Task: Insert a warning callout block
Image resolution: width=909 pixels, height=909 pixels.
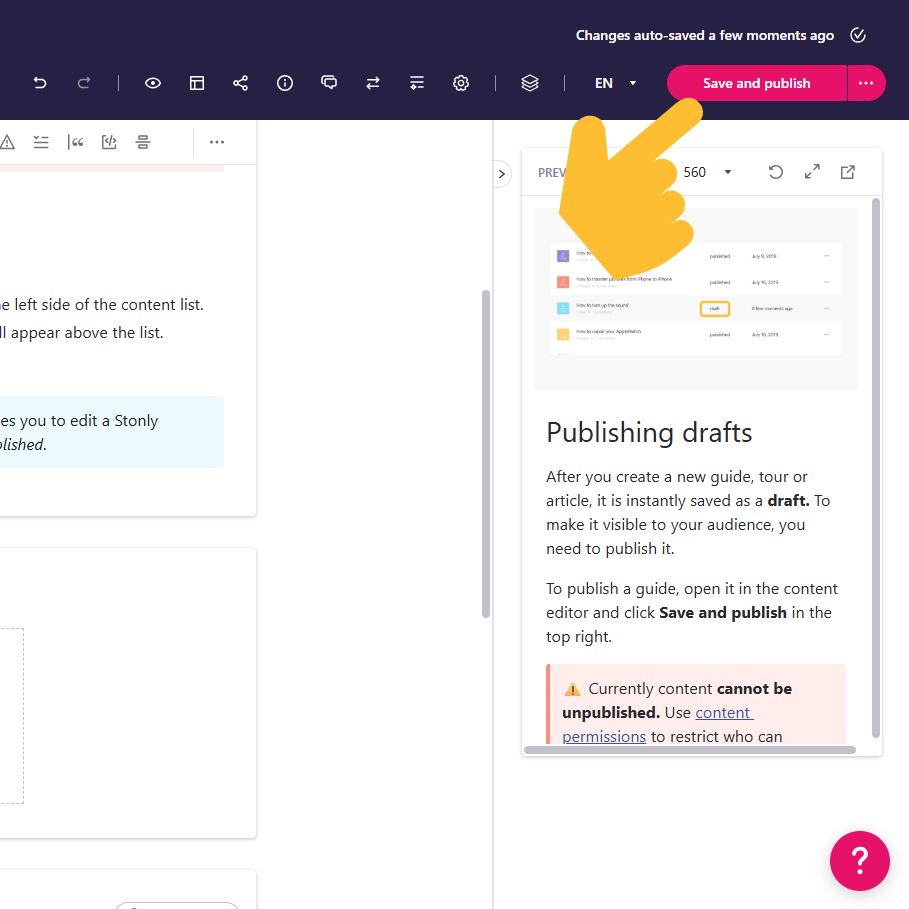Action: tap(7, 142)
